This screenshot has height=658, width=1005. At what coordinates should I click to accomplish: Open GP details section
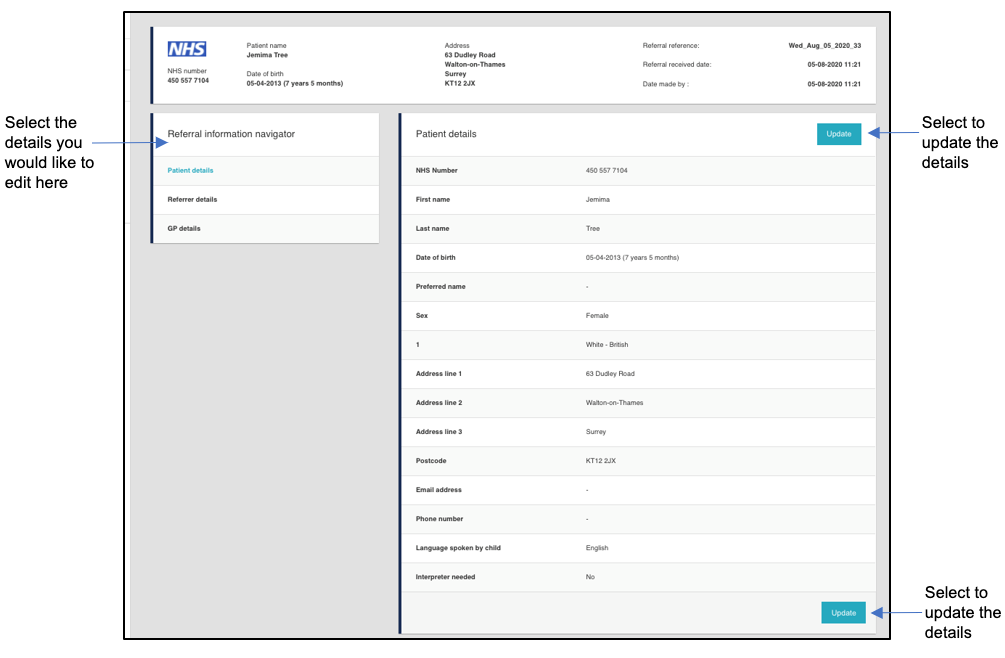pos(184,229)
